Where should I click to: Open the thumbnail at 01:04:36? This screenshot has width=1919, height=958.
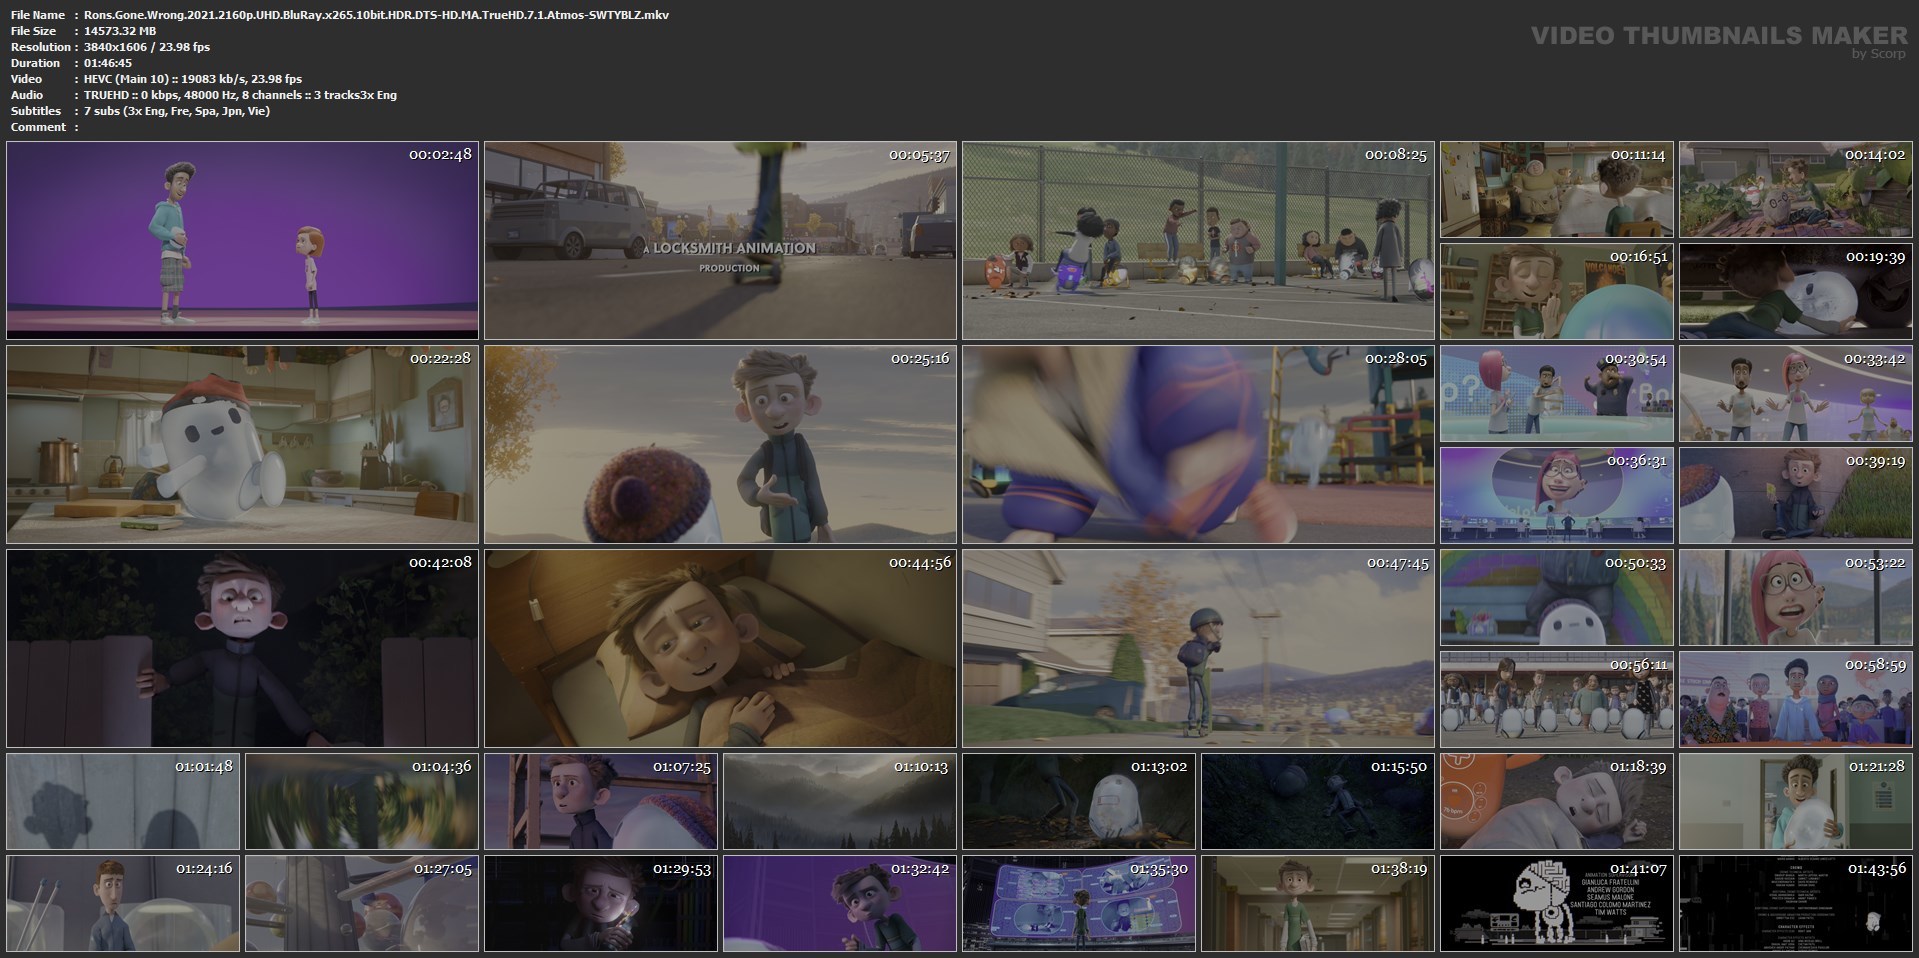click(362, 801)
